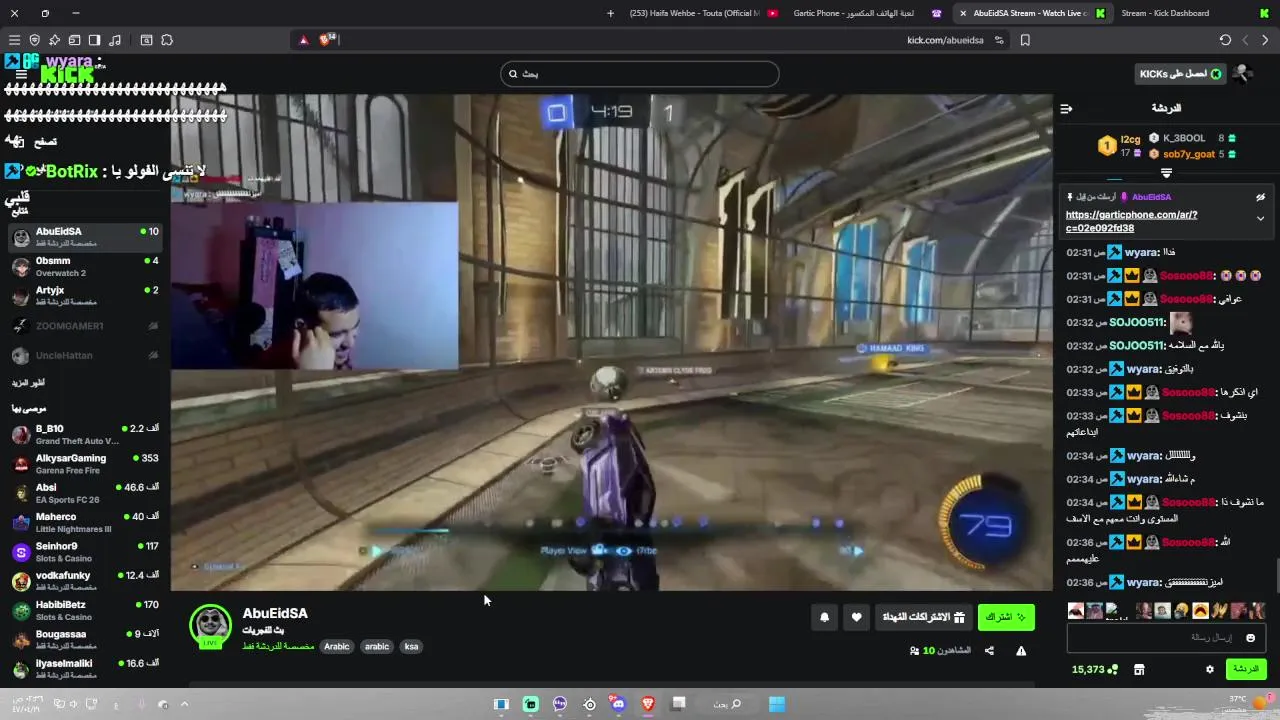Open a new browser tab
This screenshot has height=720, width=1280.
point(611,13)
